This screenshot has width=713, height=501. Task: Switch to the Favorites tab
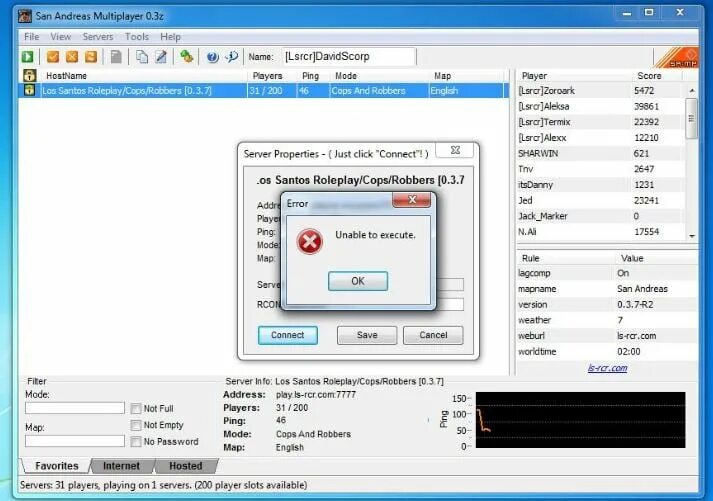pyautogui.click(x=56, y=466)
